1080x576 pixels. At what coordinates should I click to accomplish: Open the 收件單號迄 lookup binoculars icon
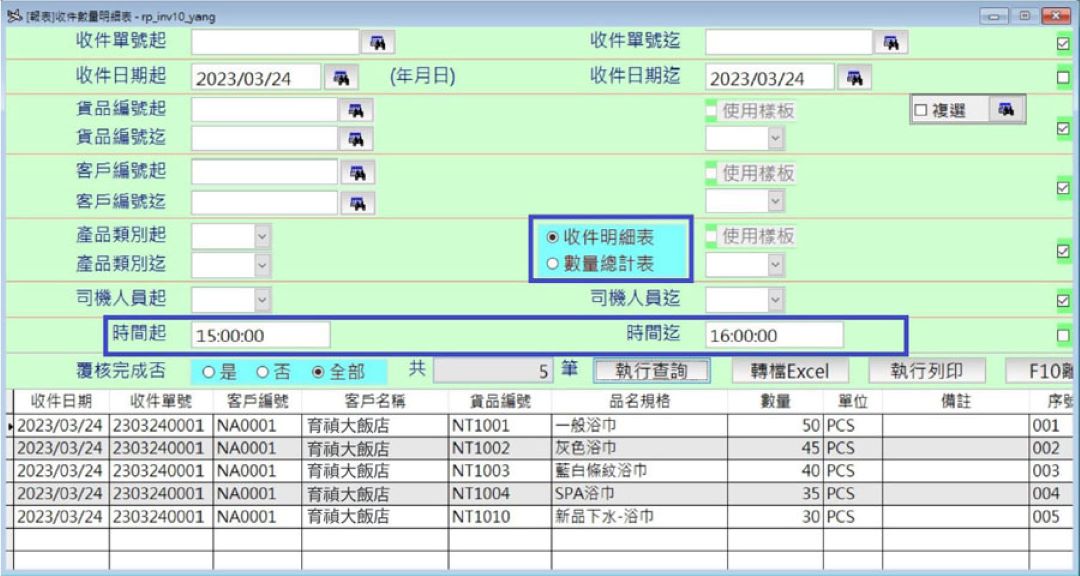tap(890, 43)
